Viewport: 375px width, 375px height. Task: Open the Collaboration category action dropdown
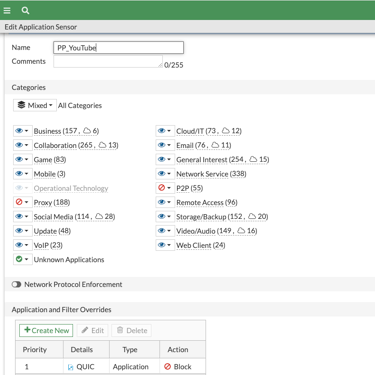click(22, 145)
